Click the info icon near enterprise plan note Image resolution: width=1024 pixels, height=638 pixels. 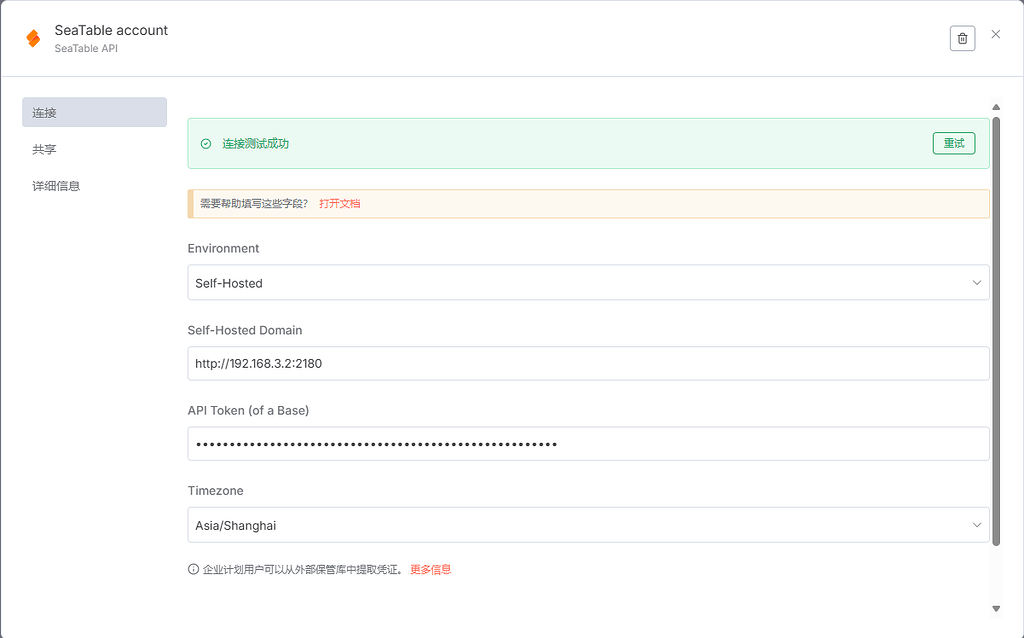[193, 569]
